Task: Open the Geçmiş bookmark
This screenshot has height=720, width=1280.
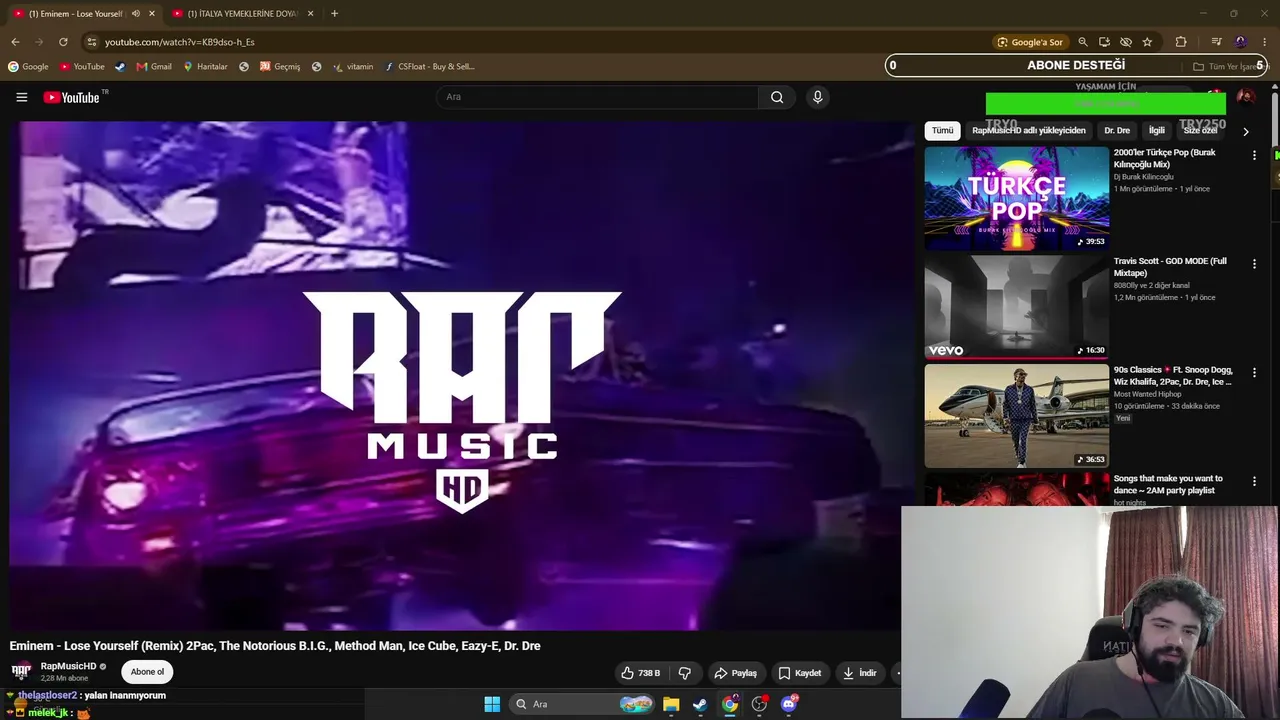Action: click(280, 67)
